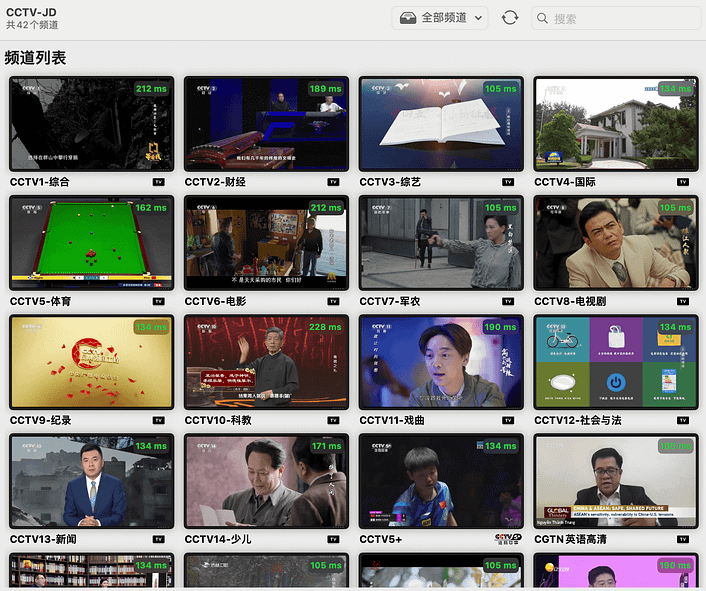Click the 228 ms latency badge on CCTV10-科教

326,327
